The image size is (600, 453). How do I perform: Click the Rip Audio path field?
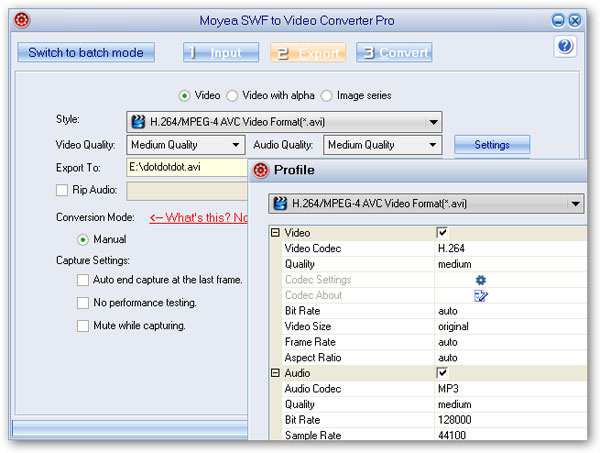click(187, 191)
